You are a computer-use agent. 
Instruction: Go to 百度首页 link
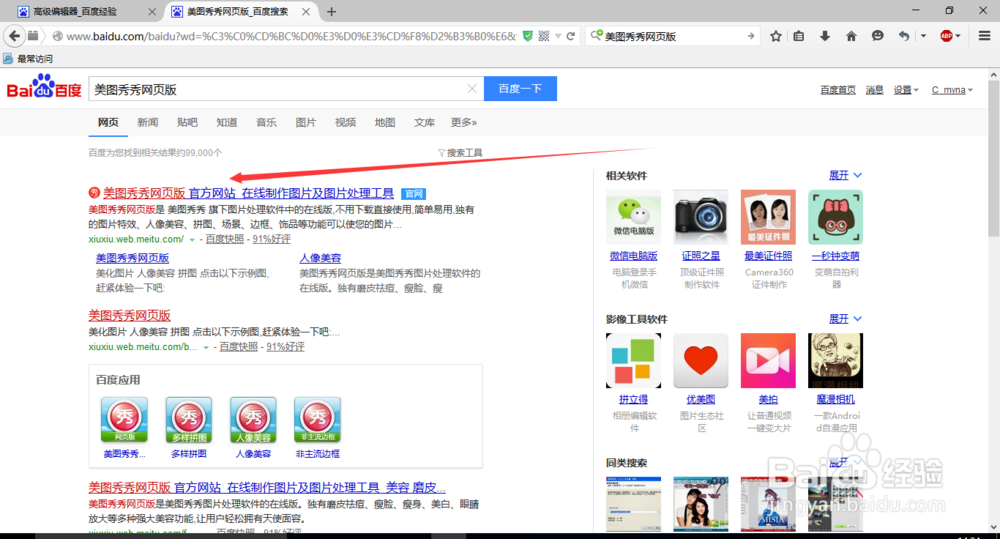[x=838, y=90]
